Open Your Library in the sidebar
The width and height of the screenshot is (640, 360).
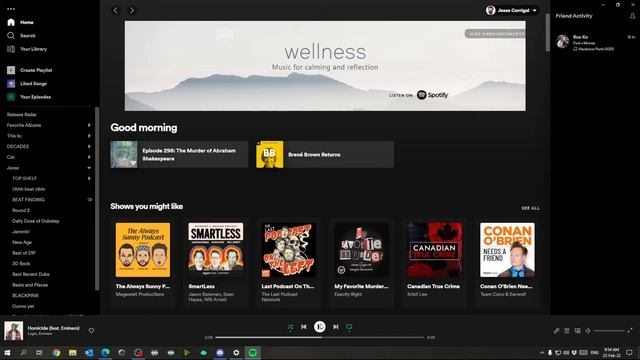pyautogui.click(x=27, y=49)
